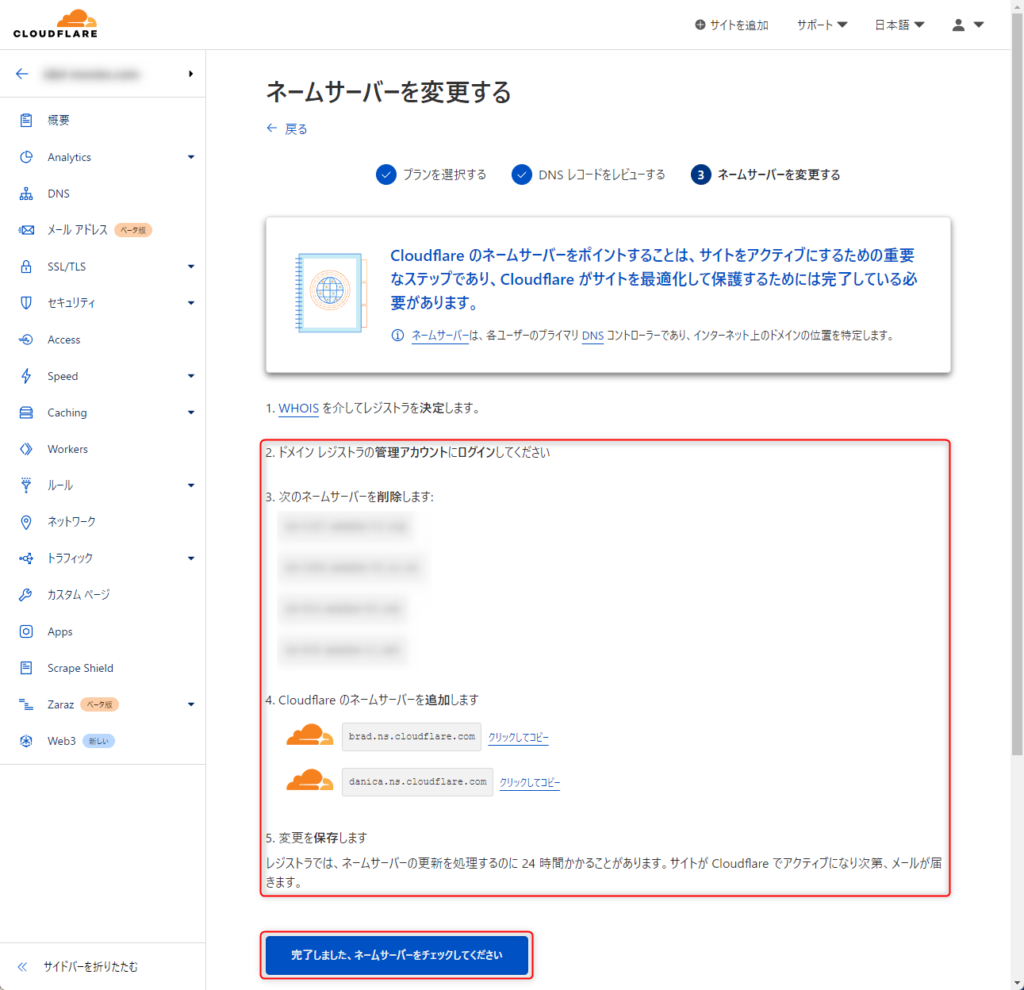
Task: Open the WHOIS link
Action: [298, 408]
